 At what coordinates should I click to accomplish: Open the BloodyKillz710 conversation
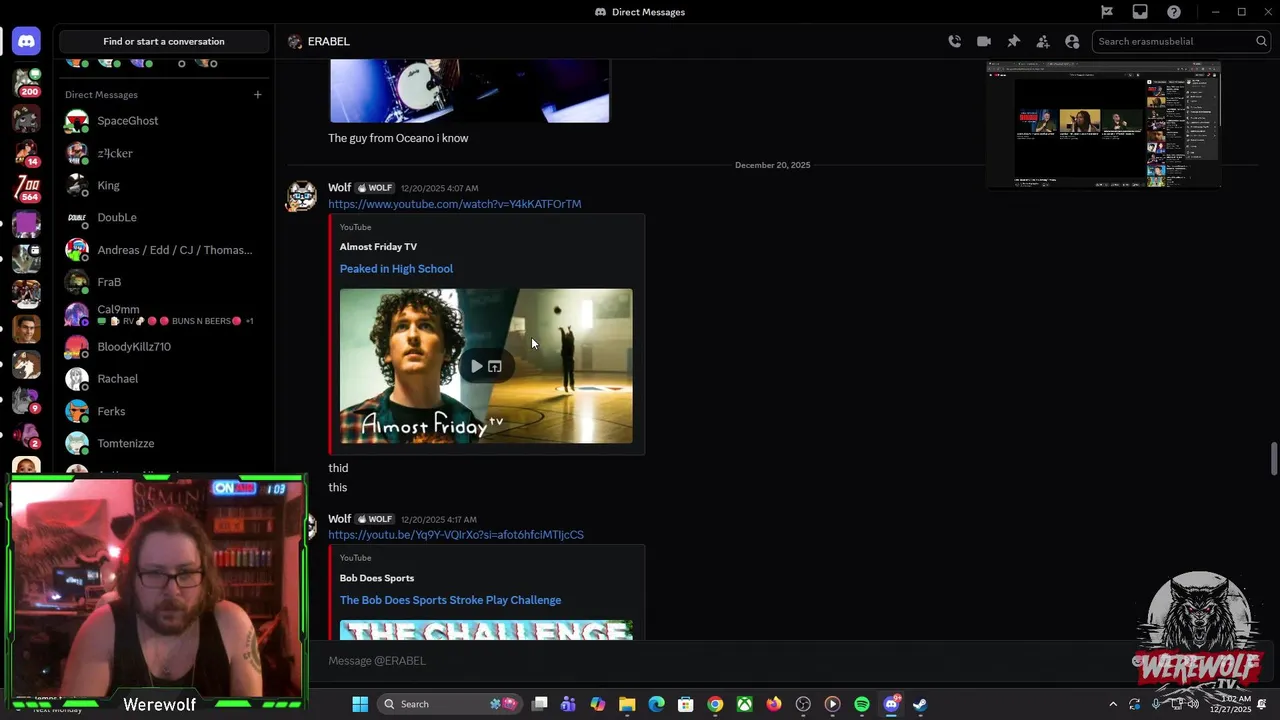(165, 347)
